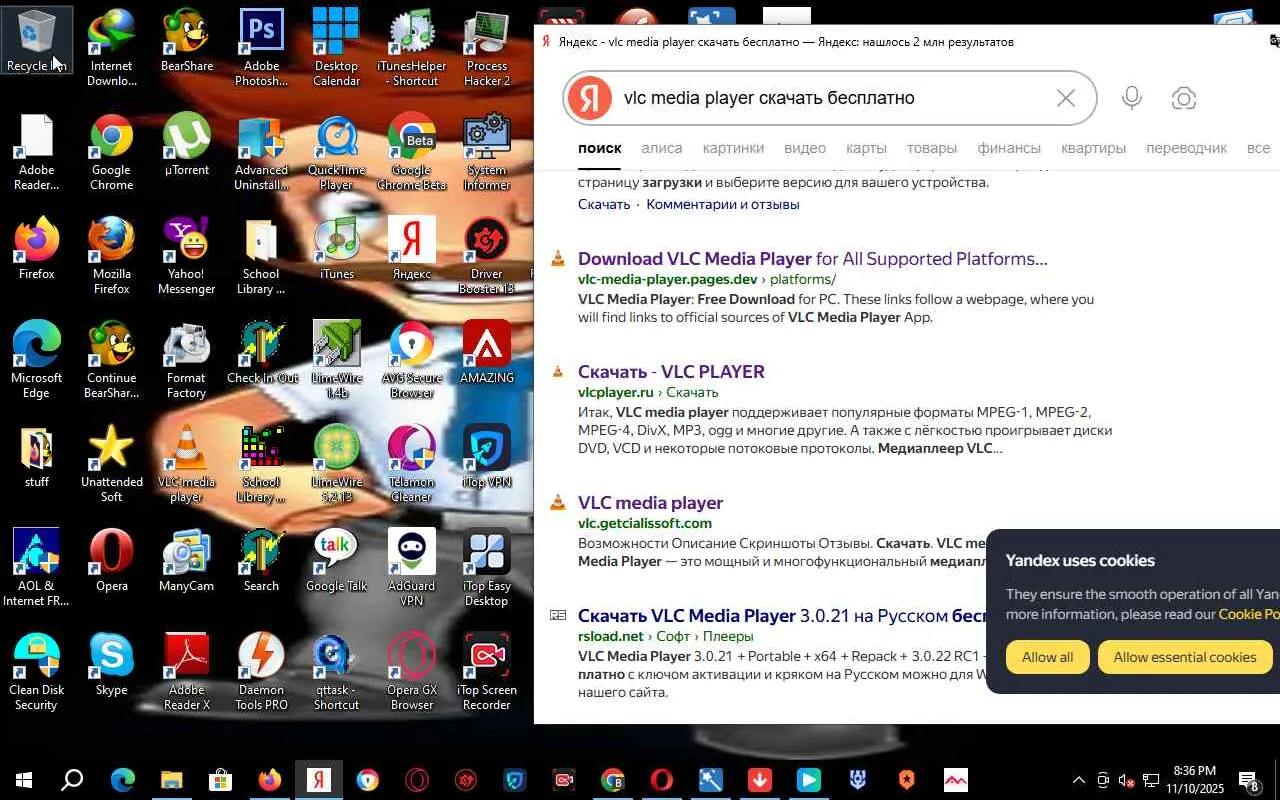Switch to the видео tab
The height and width of the screenshot is (800, 1280).
tap(805, 148)
